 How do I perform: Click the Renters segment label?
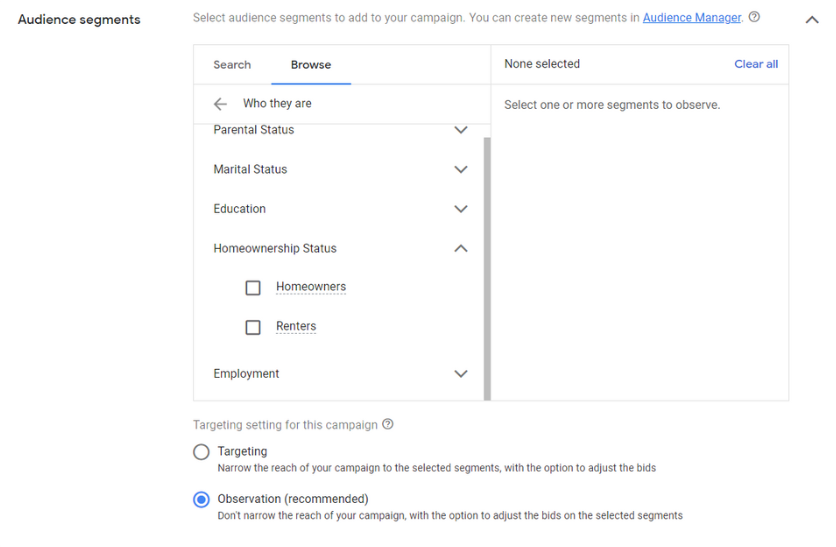click(x=296, y=327)
